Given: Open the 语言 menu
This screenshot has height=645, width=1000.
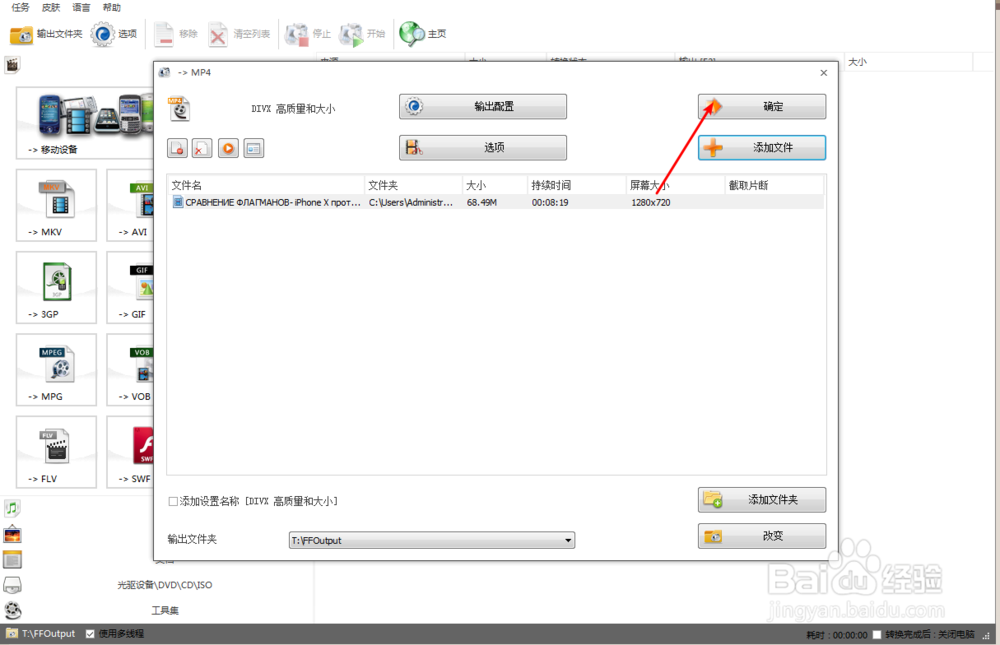Looking at the screenshot, I should pos(81,7).
